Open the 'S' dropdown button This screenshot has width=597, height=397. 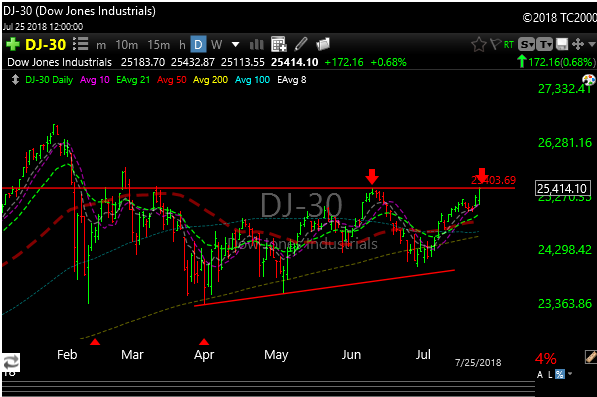click(527, 45)
